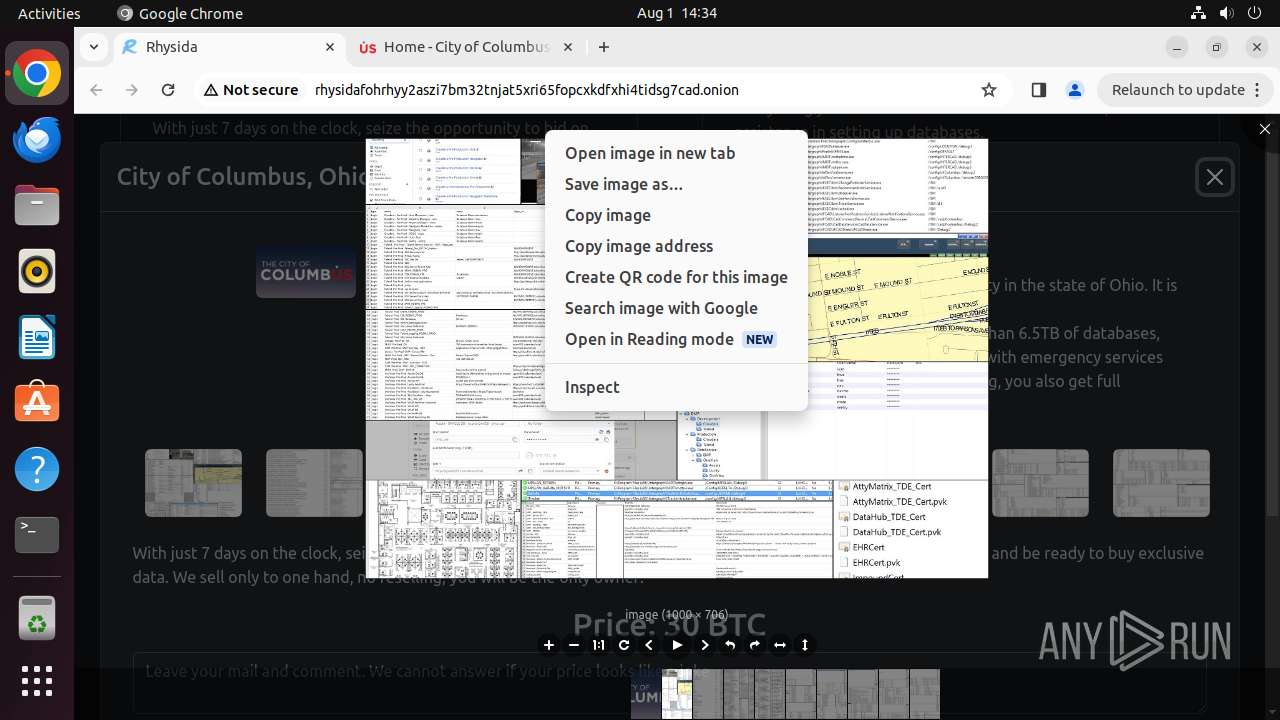Reload the current page
The width and height of the screenshot is (1280, 720).
pos(168,90)
